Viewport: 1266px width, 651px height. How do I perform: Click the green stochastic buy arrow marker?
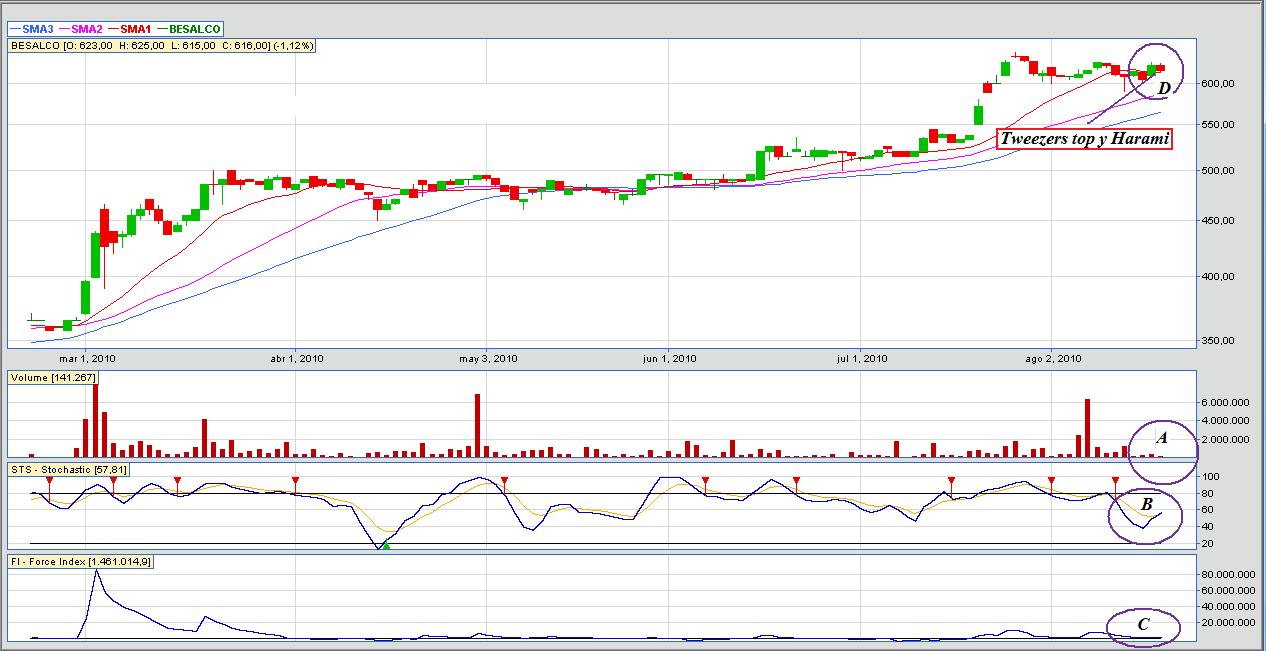pos(386,545)
